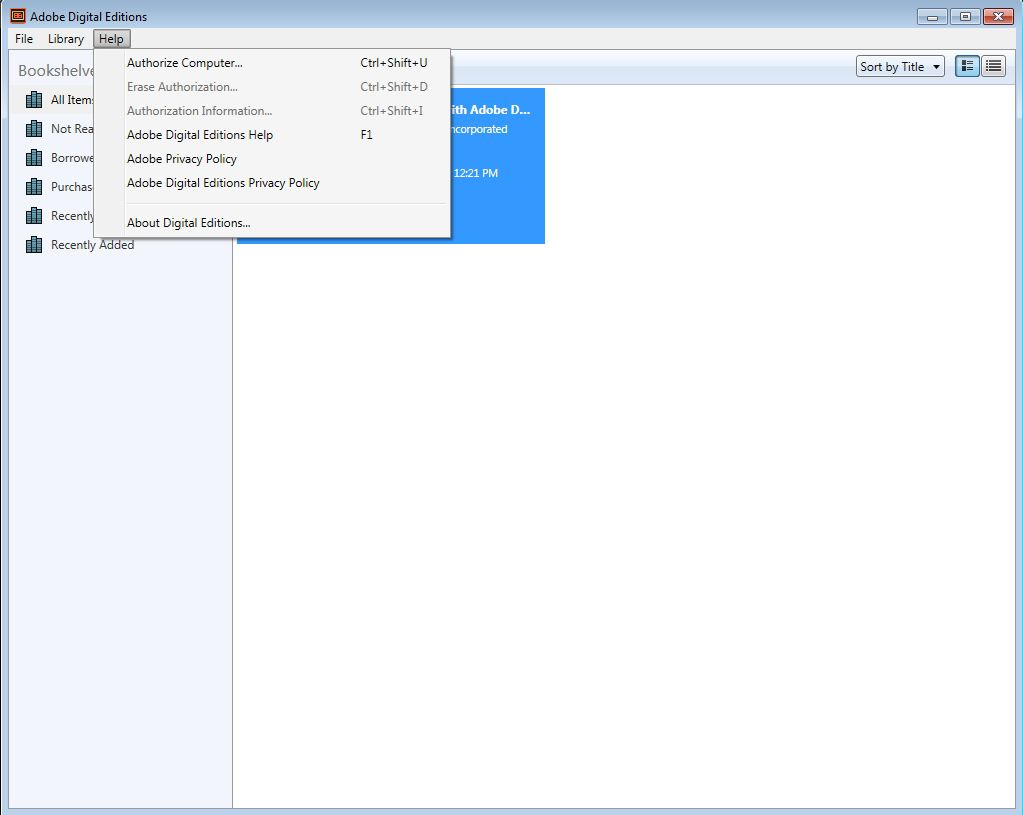The image size is (1023, 815).
Task: Switch to thumbnail detail view
Action: coord(968,66)
